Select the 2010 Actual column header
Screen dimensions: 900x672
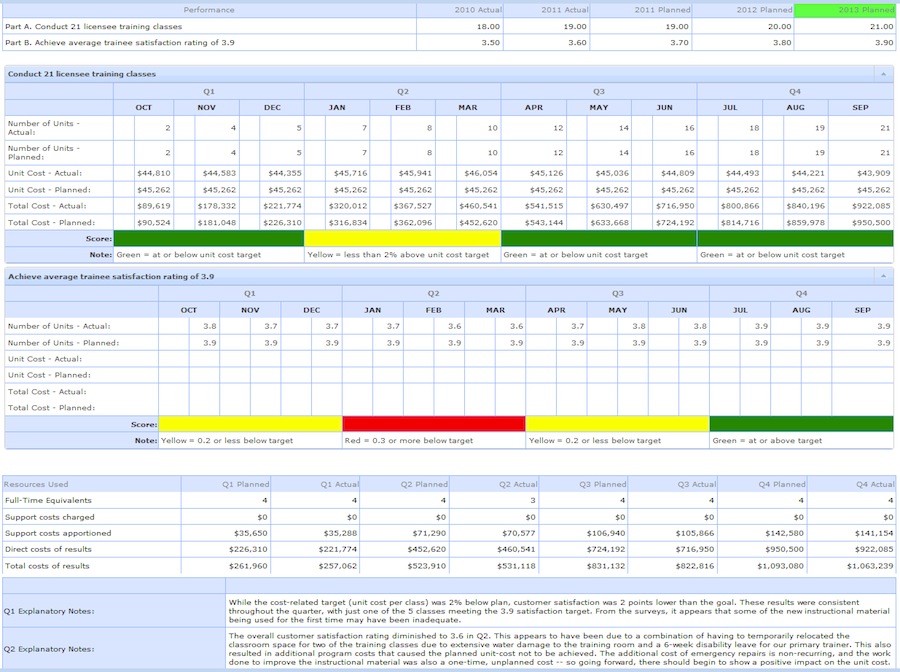[x=460, y=10]
